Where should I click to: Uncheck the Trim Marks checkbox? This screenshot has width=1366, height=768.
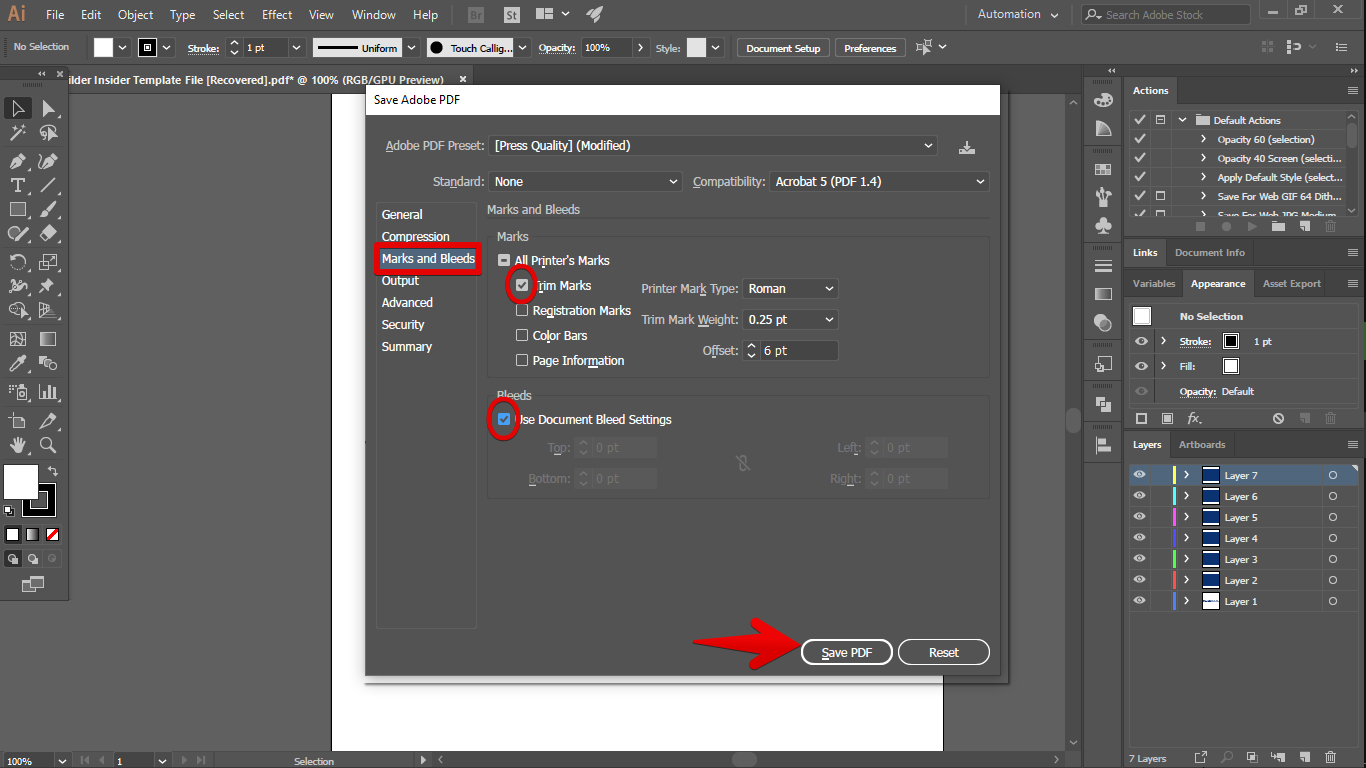click(x=521, y=285)
